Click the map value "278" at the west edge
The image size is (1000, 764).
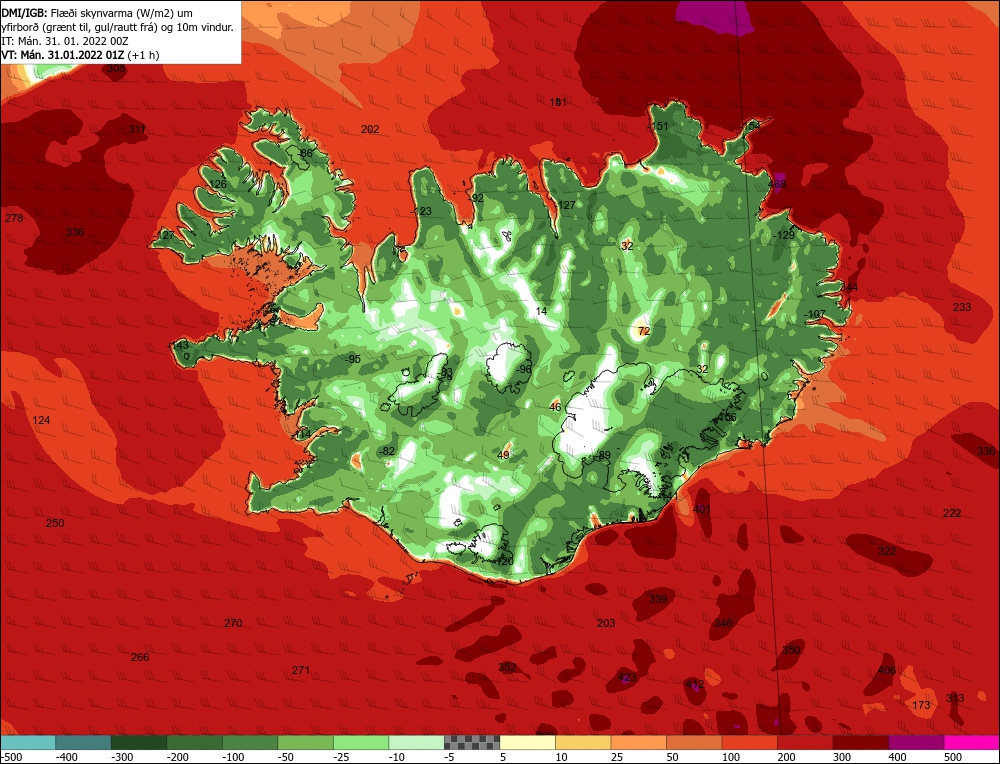14,218
